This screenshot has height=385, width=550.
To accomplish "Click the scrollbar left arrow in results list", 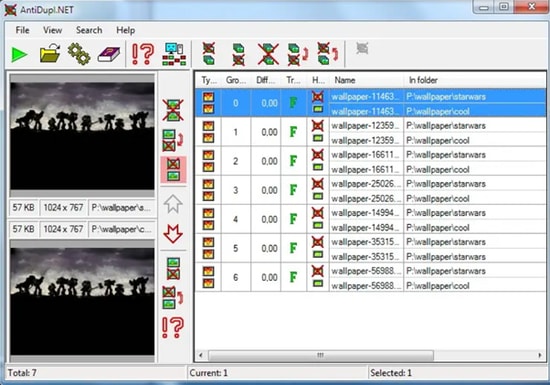I will point(201,356).
